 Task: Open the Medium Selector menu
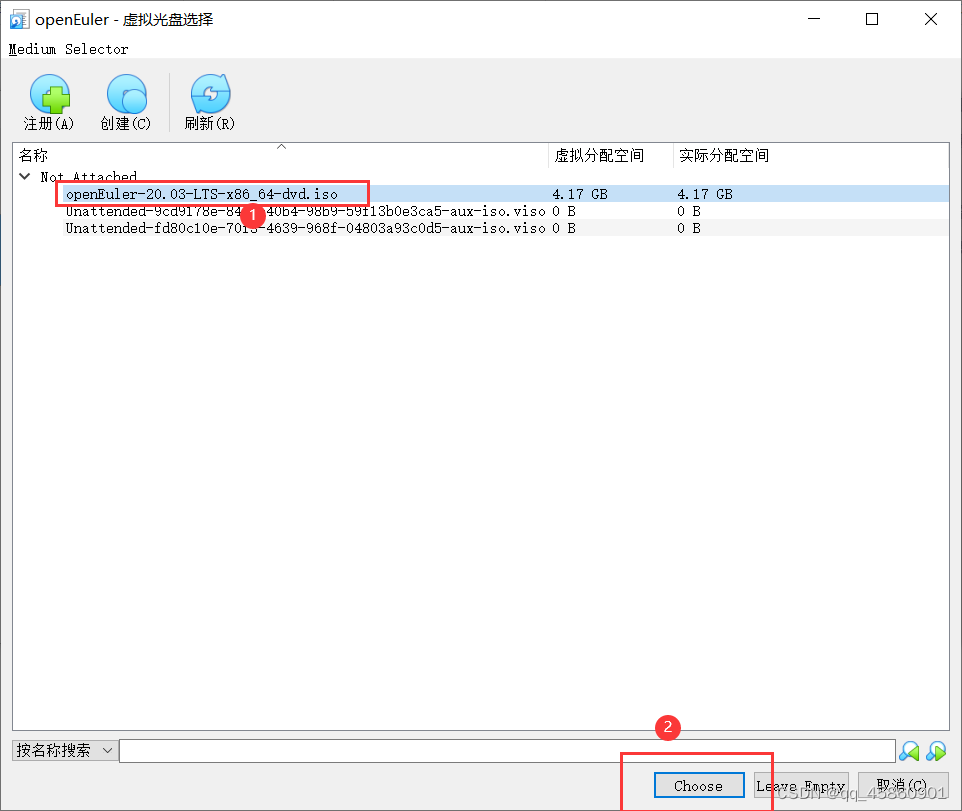(x=69, y=49)
